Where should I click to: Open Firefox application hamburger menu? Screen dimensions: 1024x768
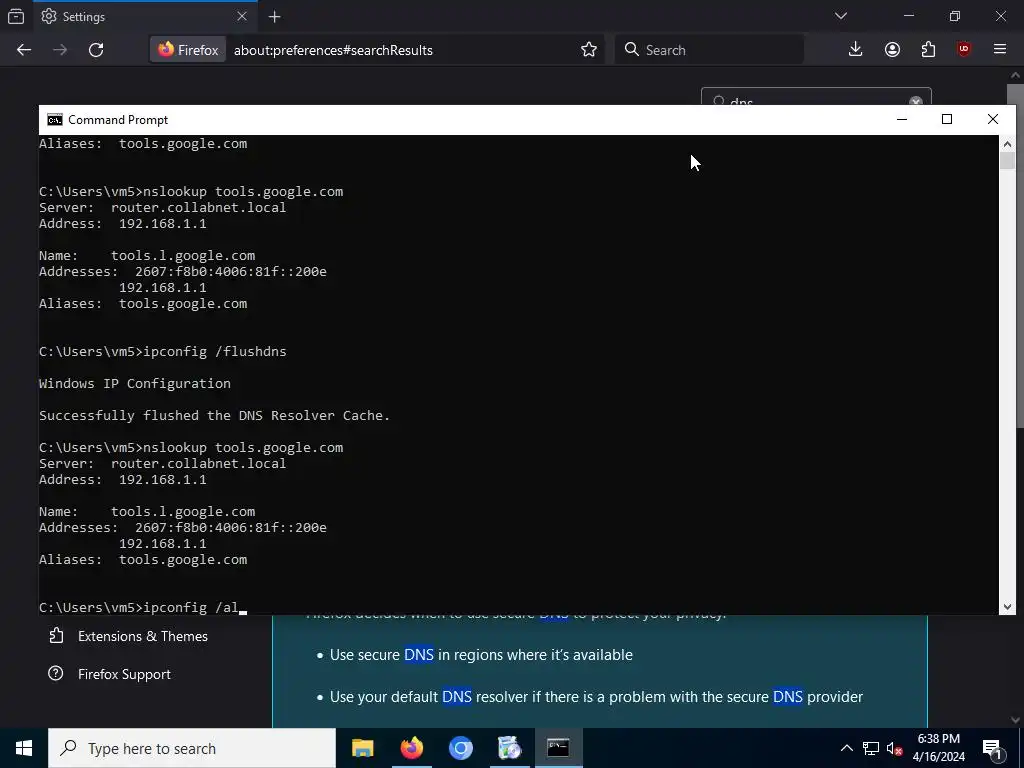(x=1000, y=50)
